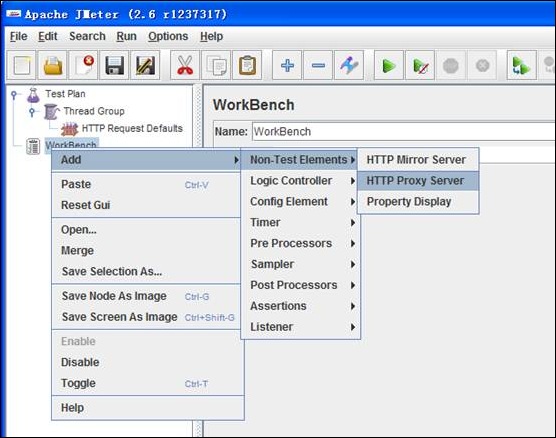Image resolution: width=556 pixels, height=438 pixels.
Task: Expand the Config Element submenu
Action: [300, 202]
